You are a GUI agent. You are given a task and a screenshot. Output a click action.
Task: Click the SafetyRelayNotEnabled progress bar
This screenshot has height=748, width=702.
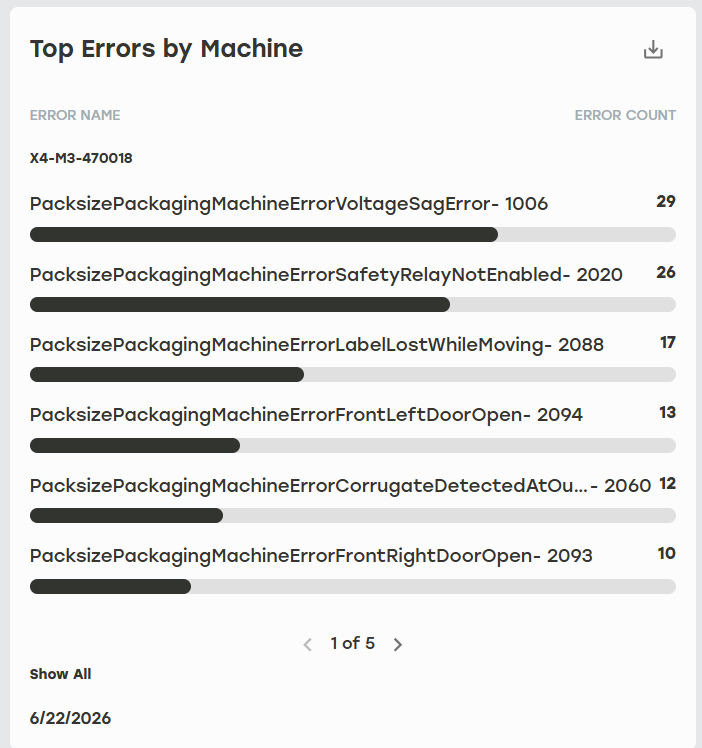[x=352, y=304]
